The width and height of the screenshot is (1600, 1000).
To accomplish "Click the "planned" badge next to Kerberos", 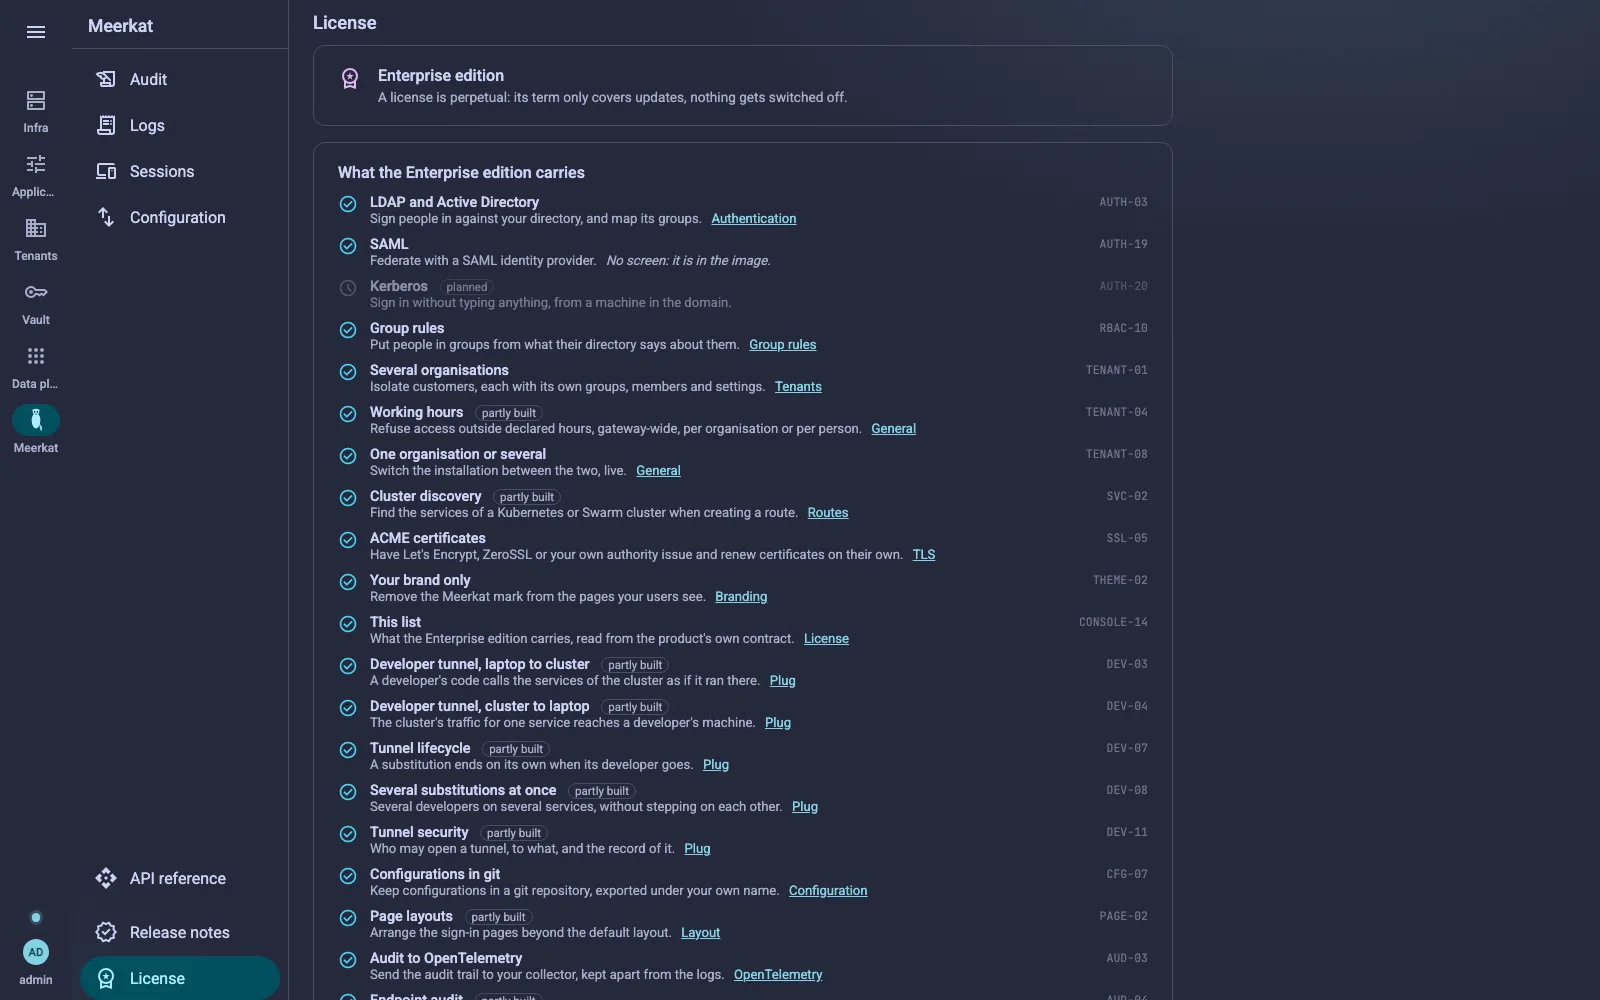I will pyautogui.click(x=467, y=287).
